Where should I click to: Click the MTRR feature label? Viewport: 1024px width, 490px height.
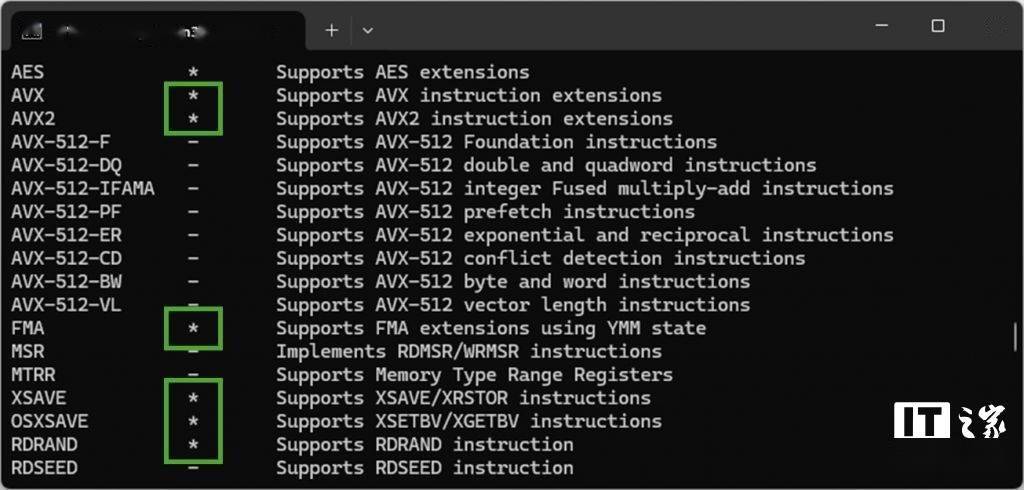click(x=33, y=375)
